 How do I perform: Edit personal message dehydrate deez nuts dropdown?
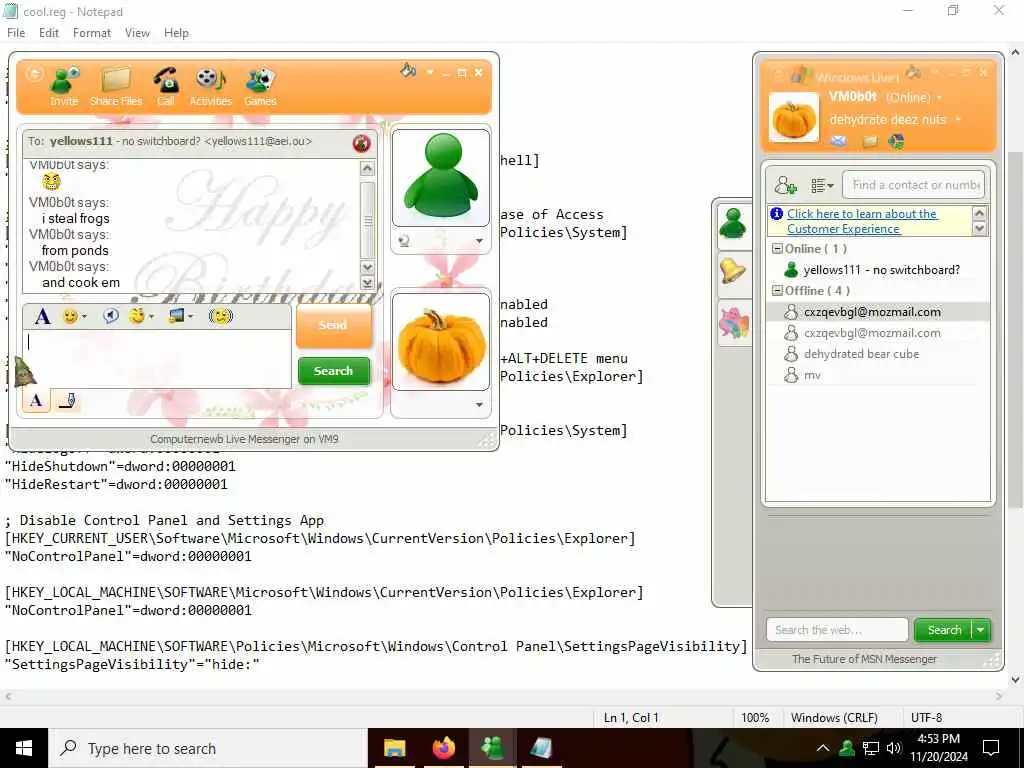click(958, 120)
